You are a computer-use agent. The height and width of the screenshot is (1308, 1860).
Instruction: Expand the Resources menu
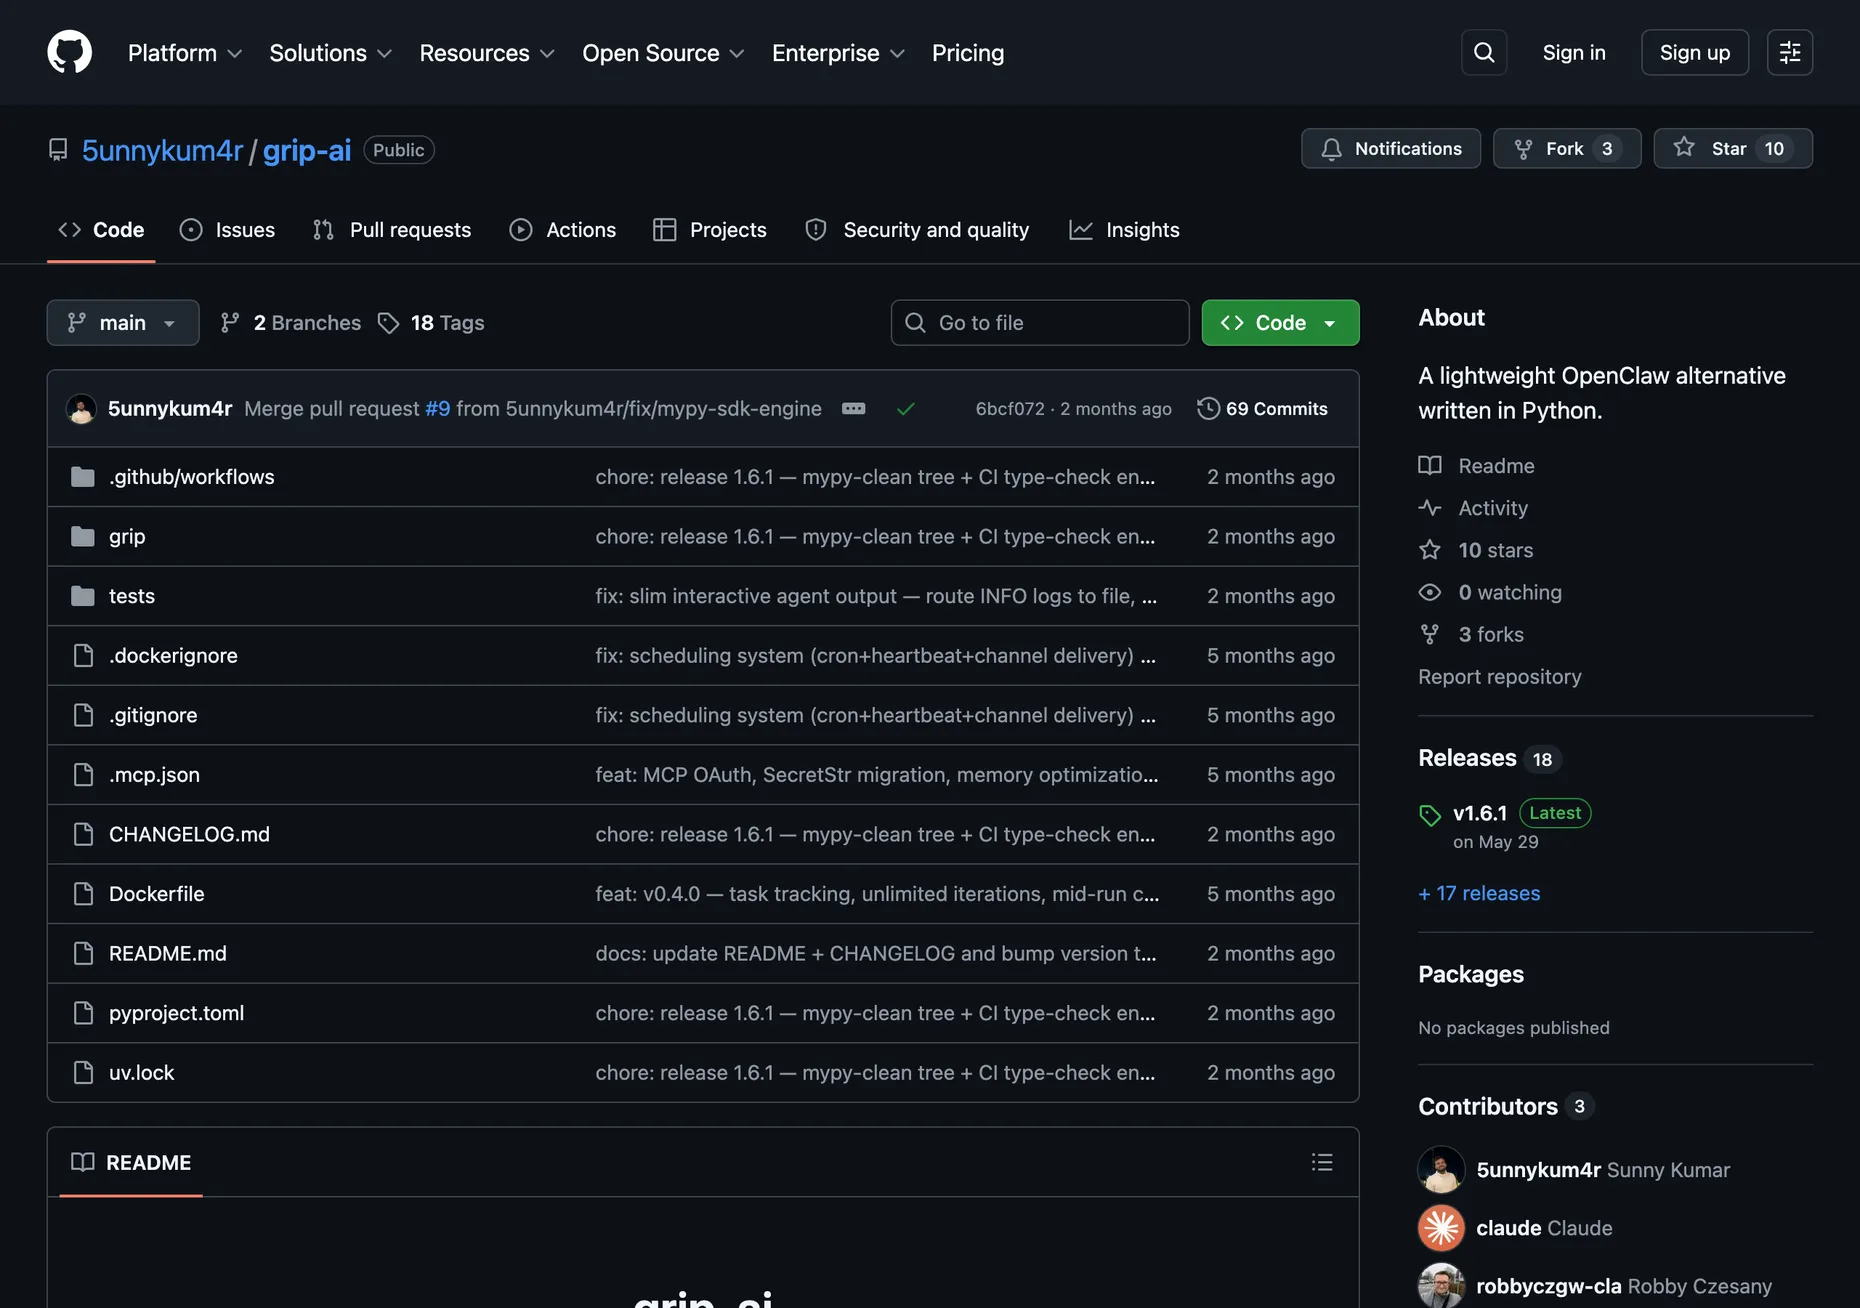(487, 53)
